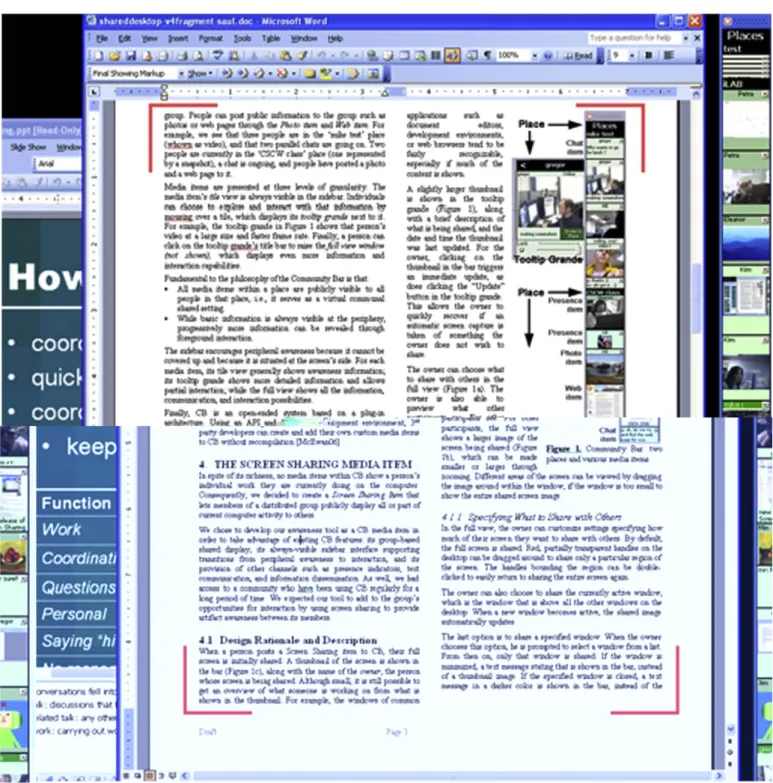Click the tab selector at the ruler's left
Viewport: 773px width, 783px height.
point(94,92)
